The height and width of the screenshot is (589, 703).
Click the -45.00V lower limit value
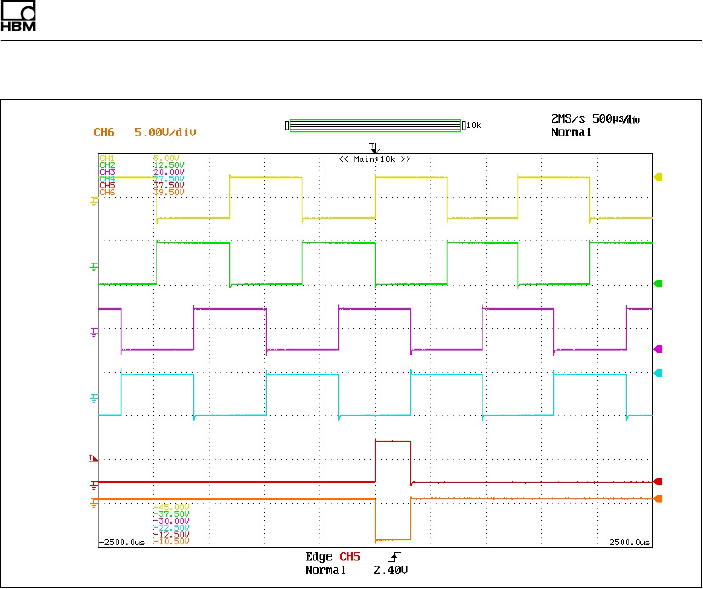[171, 507]
